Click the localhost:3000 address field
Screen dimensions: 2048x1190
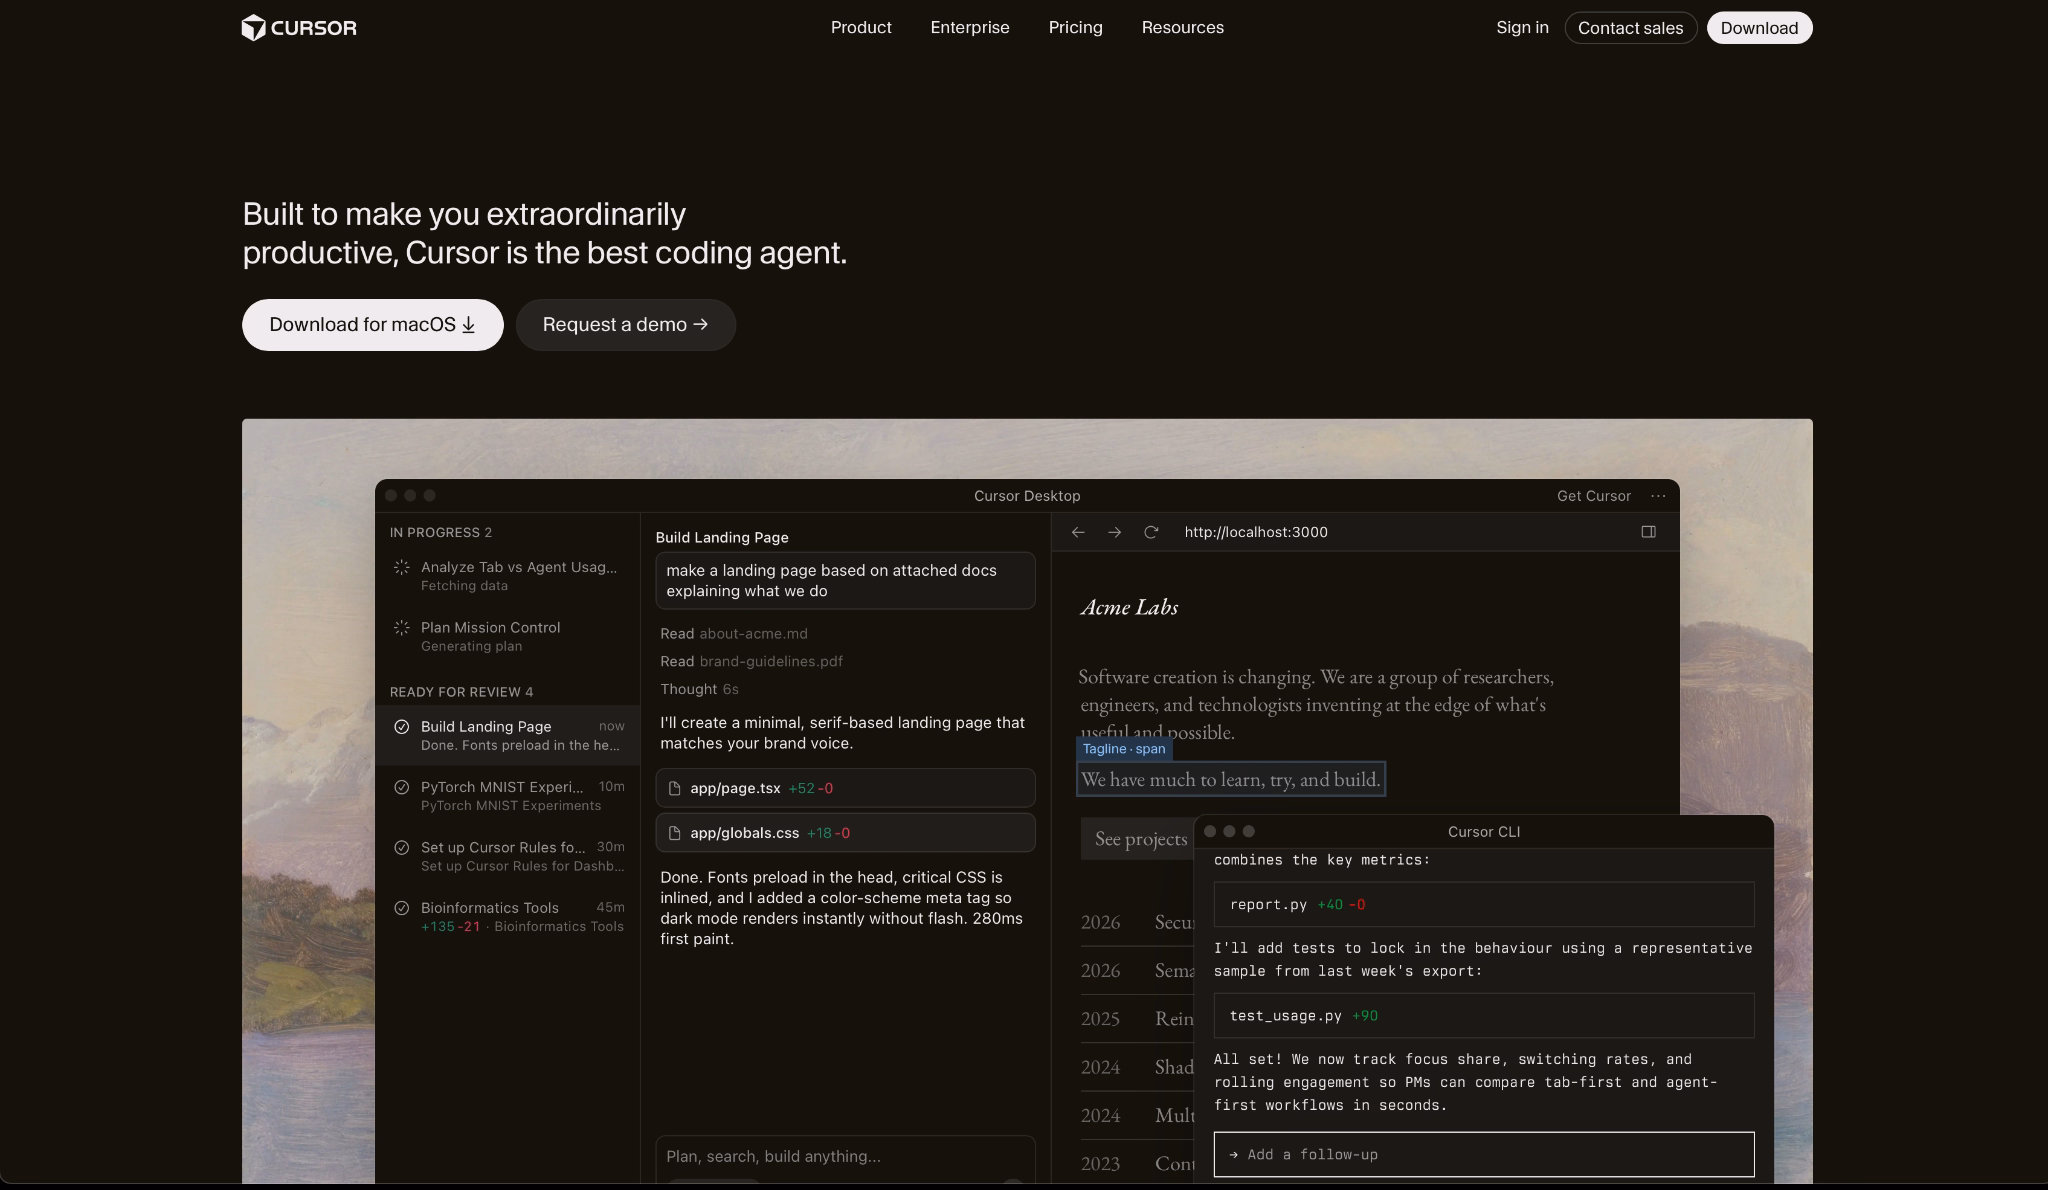pos(1256,532)
